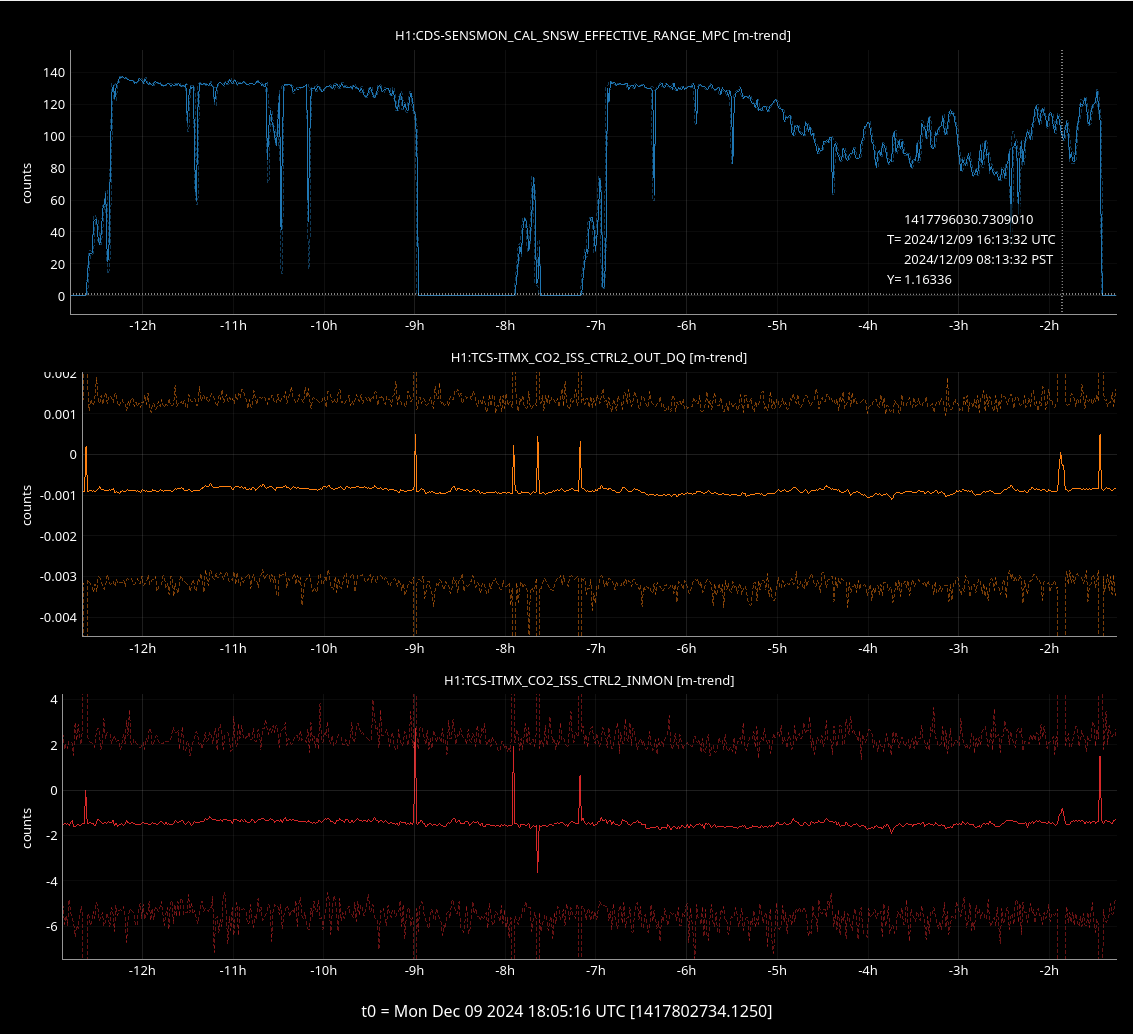
Task: Click the CTRL2_OUT_DQ channel title
Action: coord(598,358)
